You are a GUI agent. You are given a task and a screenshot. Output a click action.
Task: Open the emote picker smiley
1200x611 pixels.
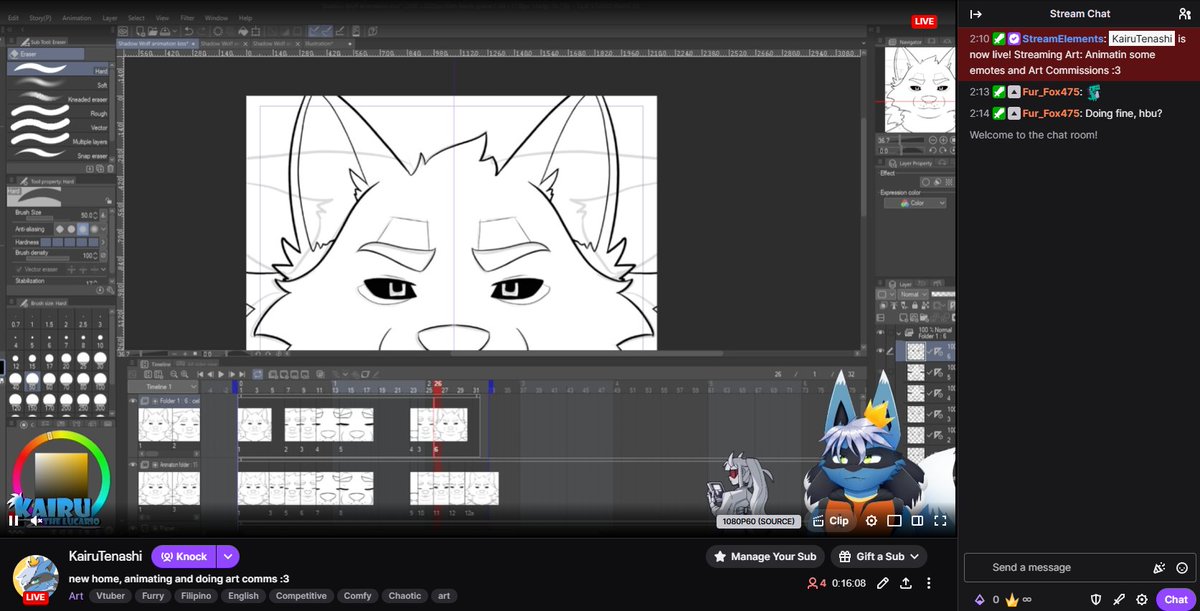pyautogui.click(x=1180, y=567)
